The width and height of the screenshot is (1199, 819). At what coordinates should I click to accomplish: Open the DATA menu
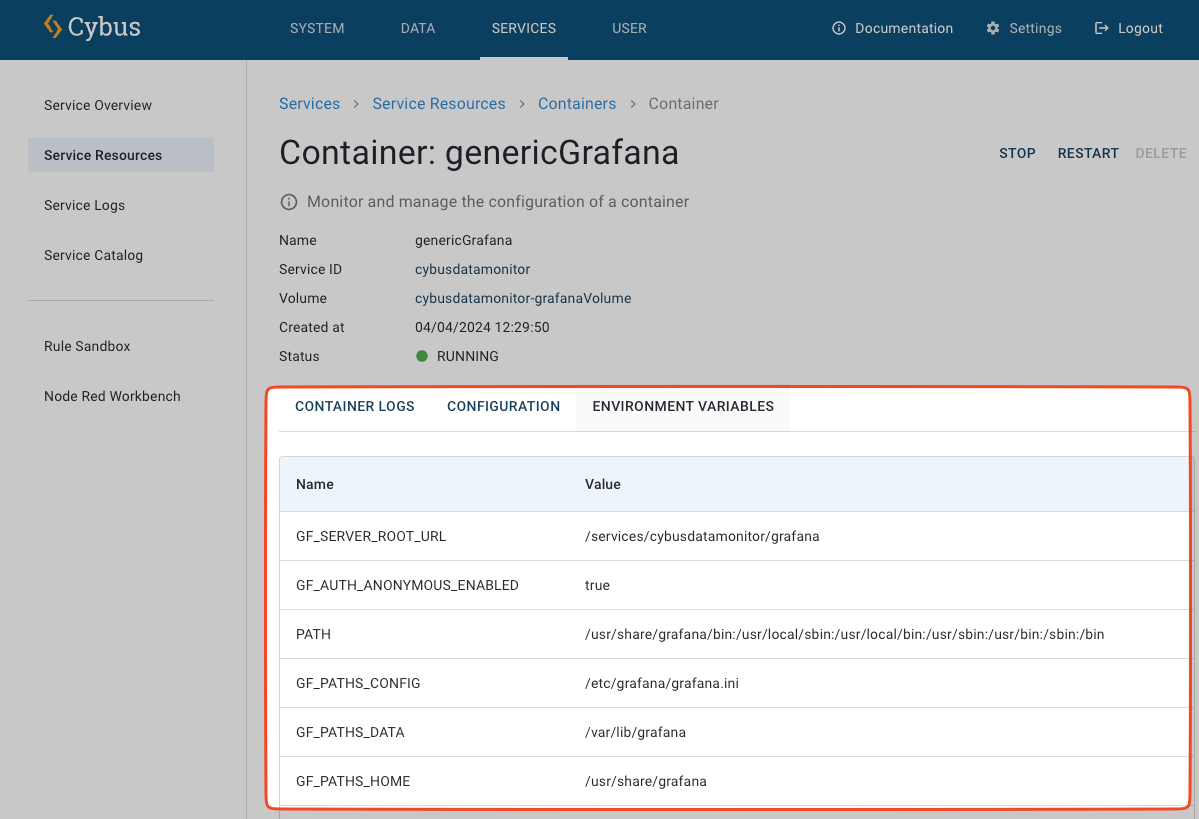[x=418, y=28]
